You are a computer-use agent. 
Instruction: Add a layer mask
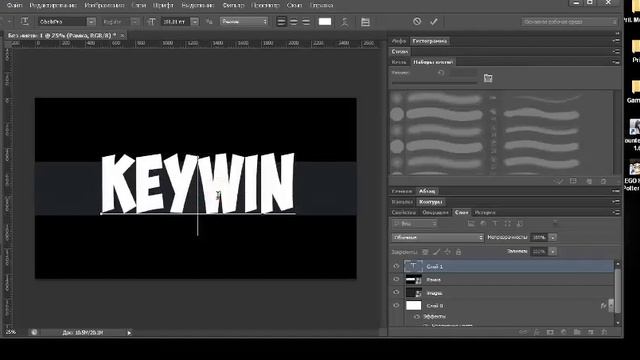click(x=550, y=332)
